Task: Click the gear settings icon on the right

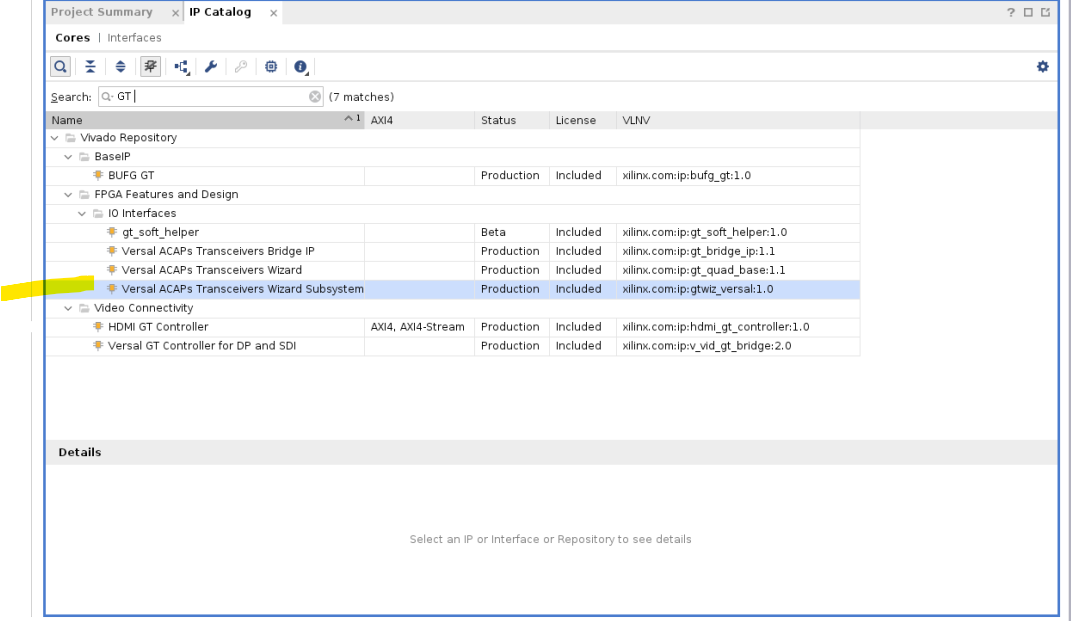Action: [1043, 66]
